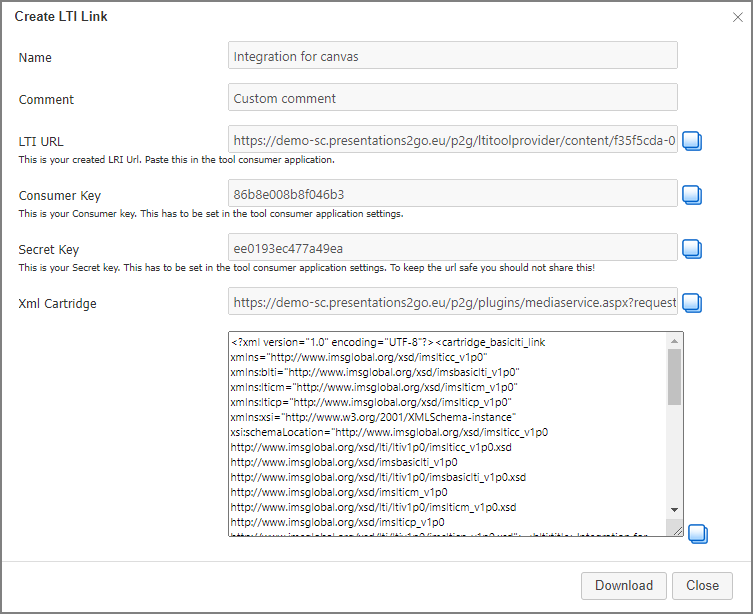
Task: Select the LTI URL field
Action: 453,139
